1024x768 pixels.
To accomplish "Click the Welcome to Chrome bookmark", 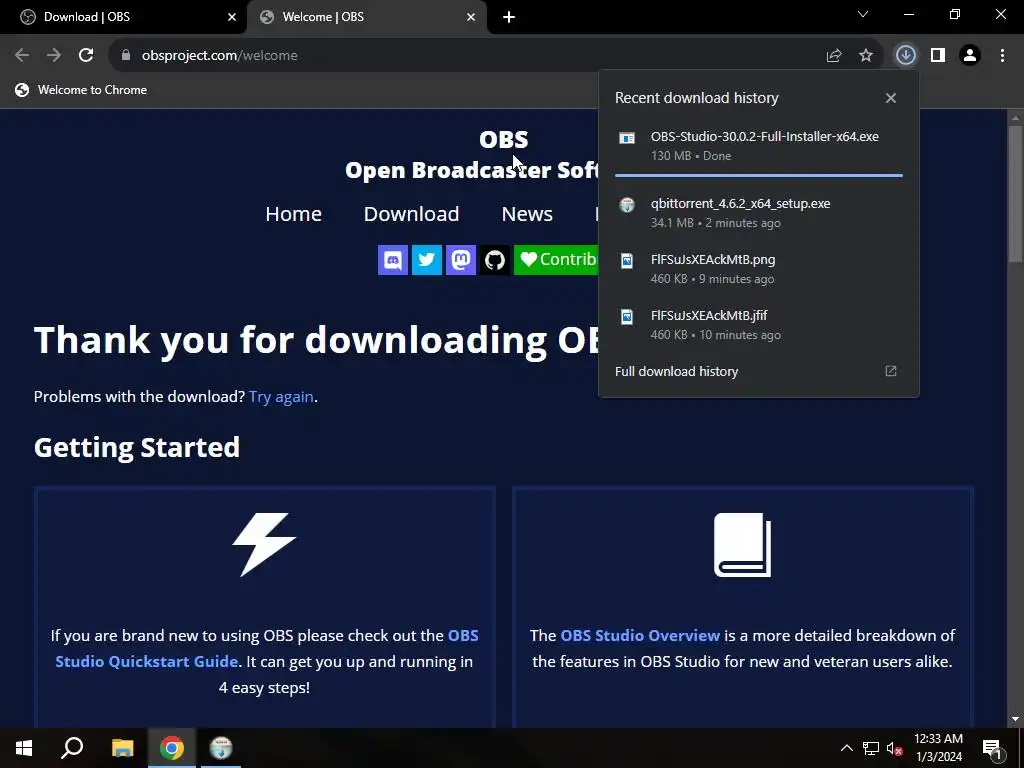I will pyautogui.click(x=81, y=90).
